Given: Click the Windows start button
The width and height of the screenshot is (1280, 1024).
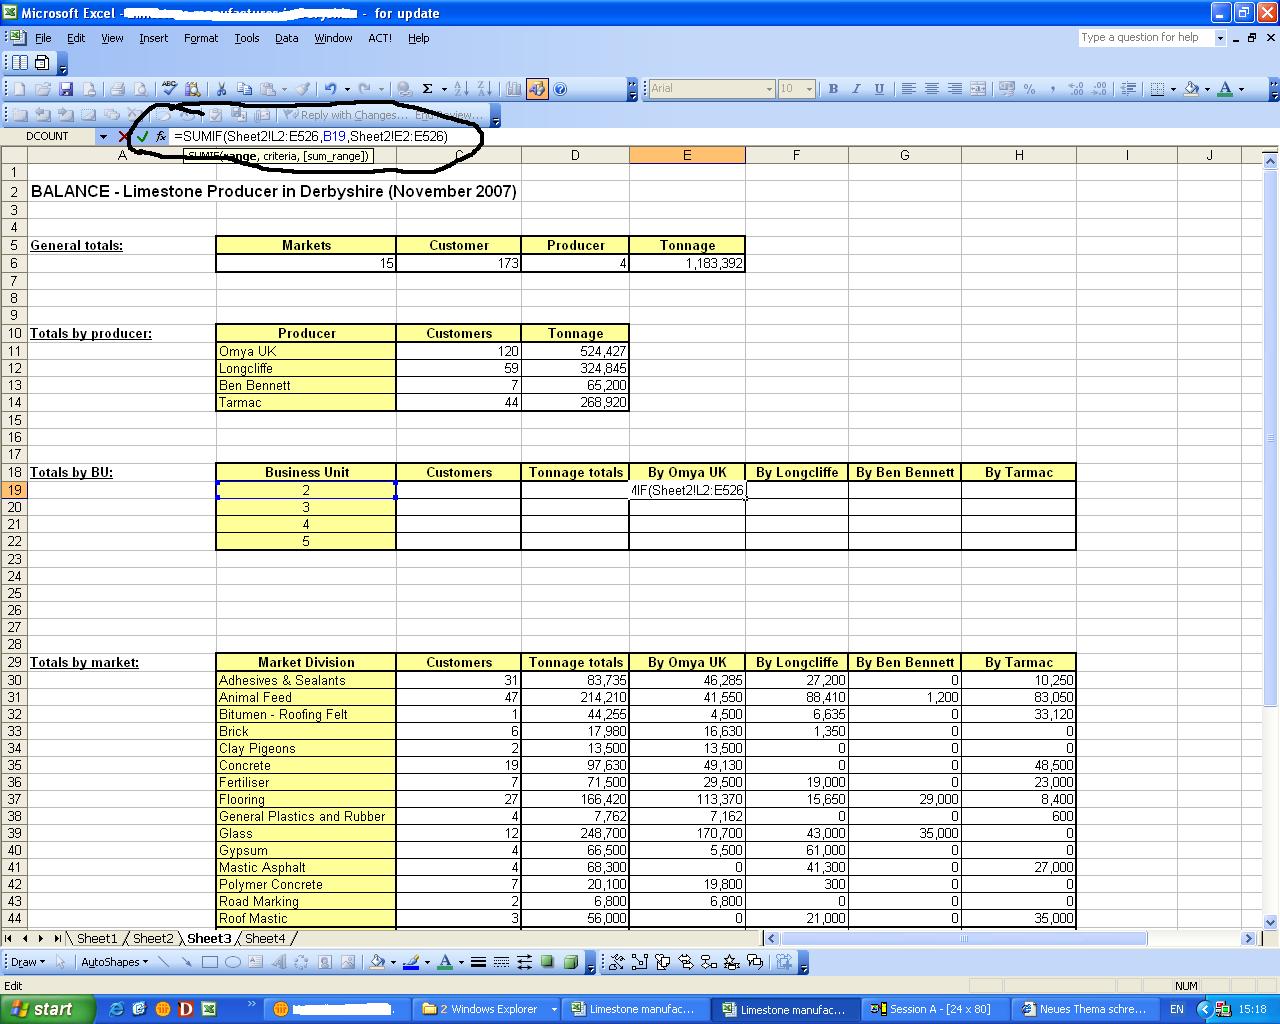Looking at the screenshot, I should (47, 1009).
